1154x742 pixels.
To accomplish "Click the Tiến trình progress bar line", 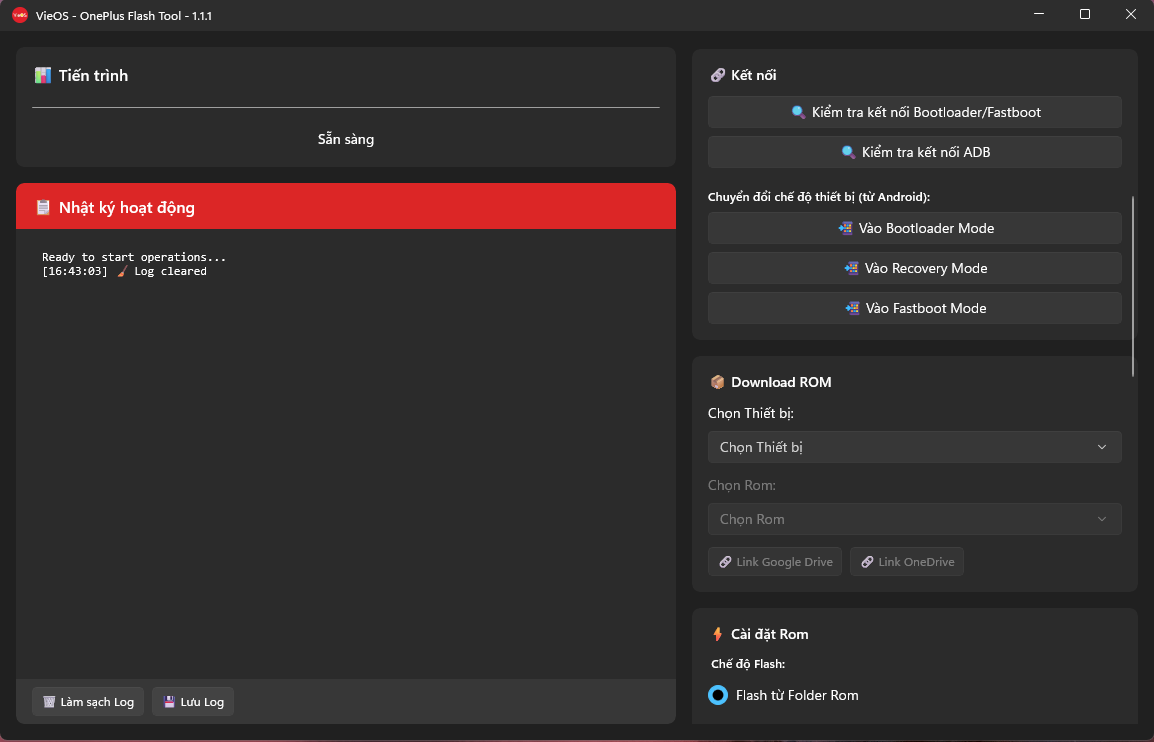I will click(346, 107).
